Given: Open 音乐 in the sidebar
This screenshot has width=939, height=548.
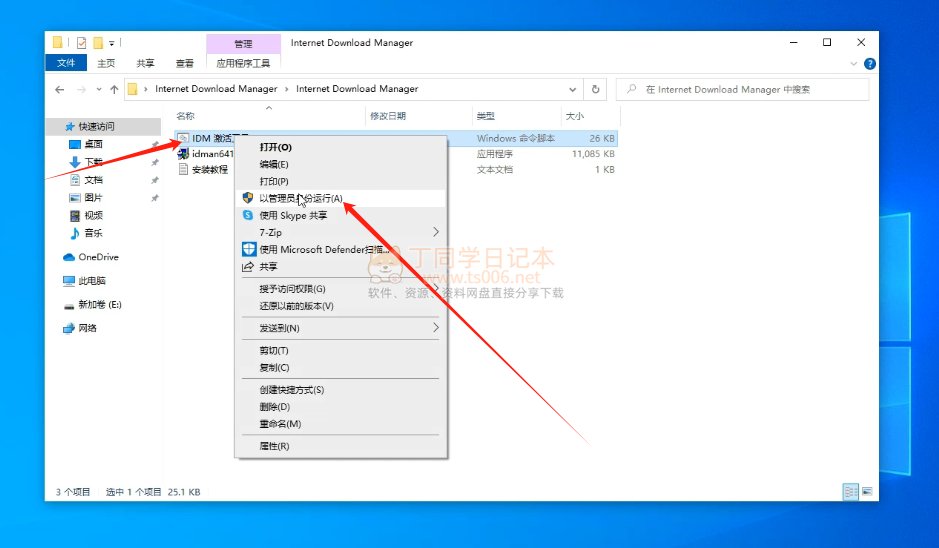Looking at the screenshot, I should coord(93,233).
